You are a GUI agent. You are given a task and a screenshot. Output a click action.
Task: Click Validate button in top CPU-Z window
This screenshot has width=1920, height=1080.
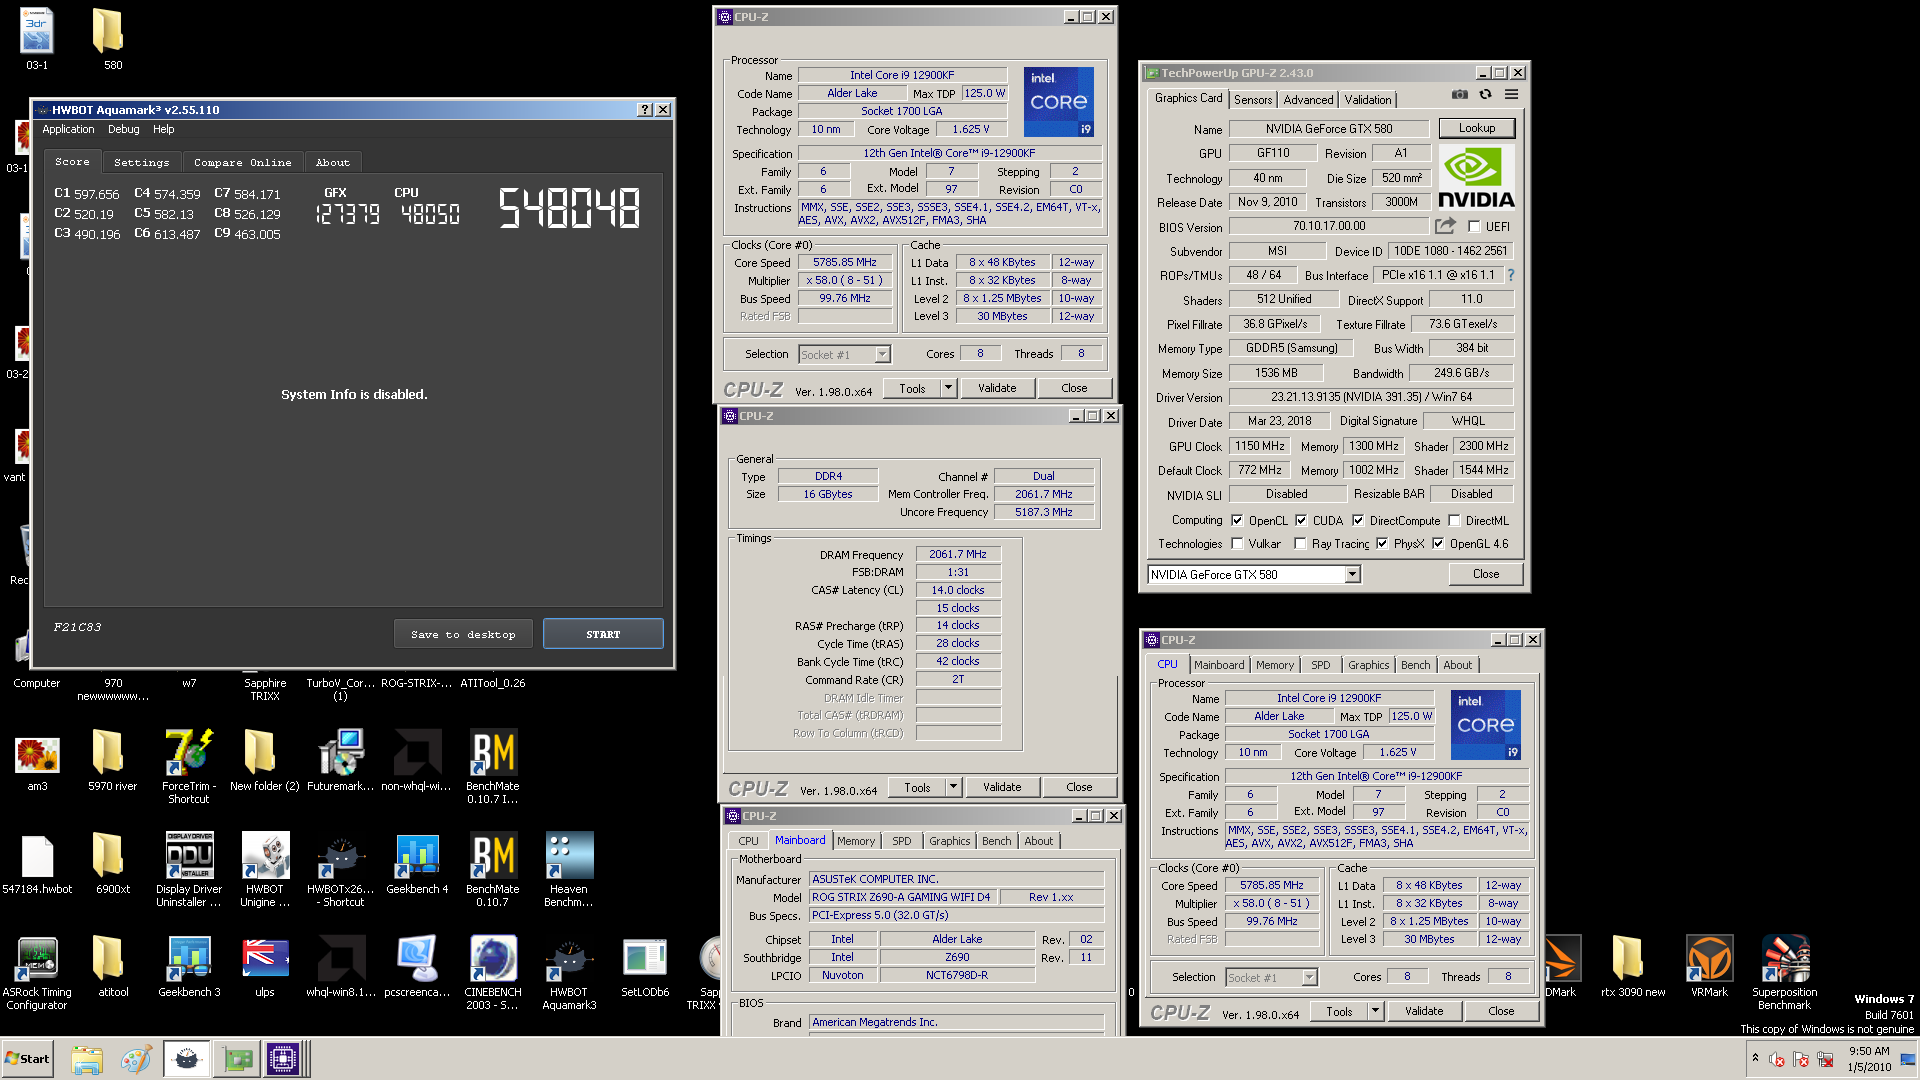pyautogui.click(x=997, y=388)
